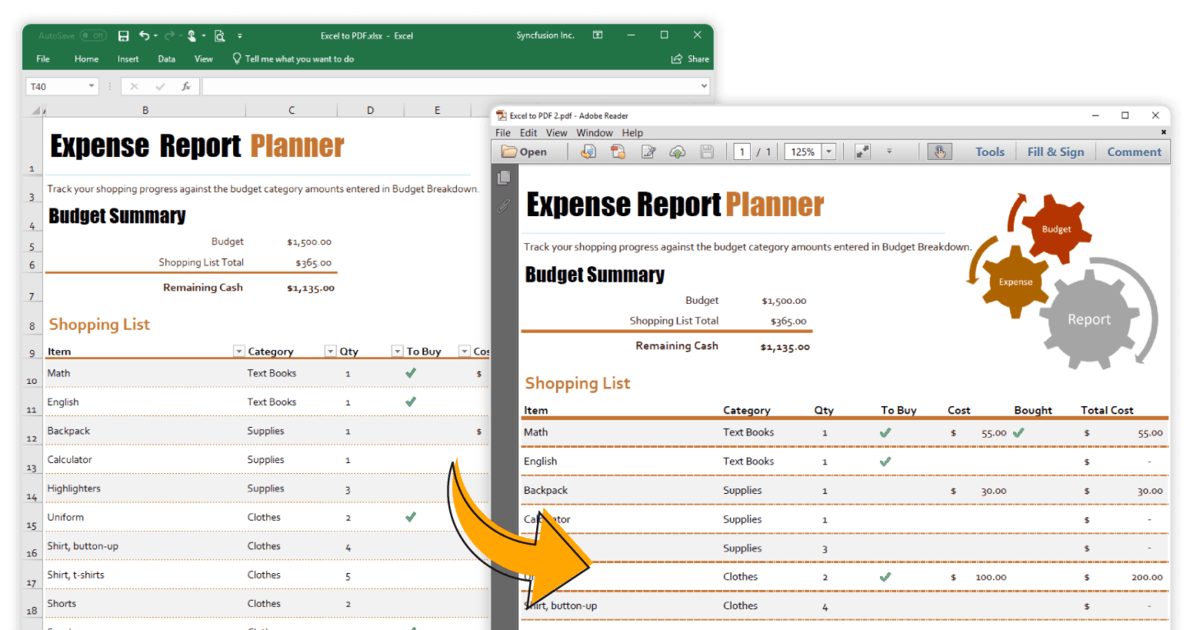Click the Open button in Adobe Reader
Viewport: 1200px width, 630px height.
(524, 152)
